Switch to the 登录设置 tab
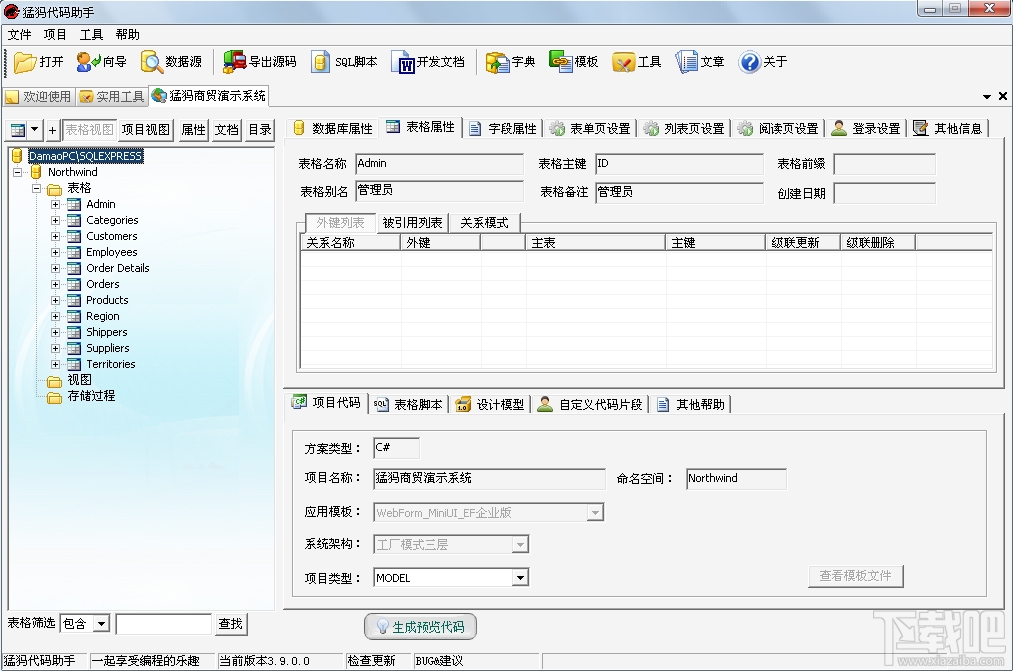This screenshot has height=671, width=1013. 866,129
